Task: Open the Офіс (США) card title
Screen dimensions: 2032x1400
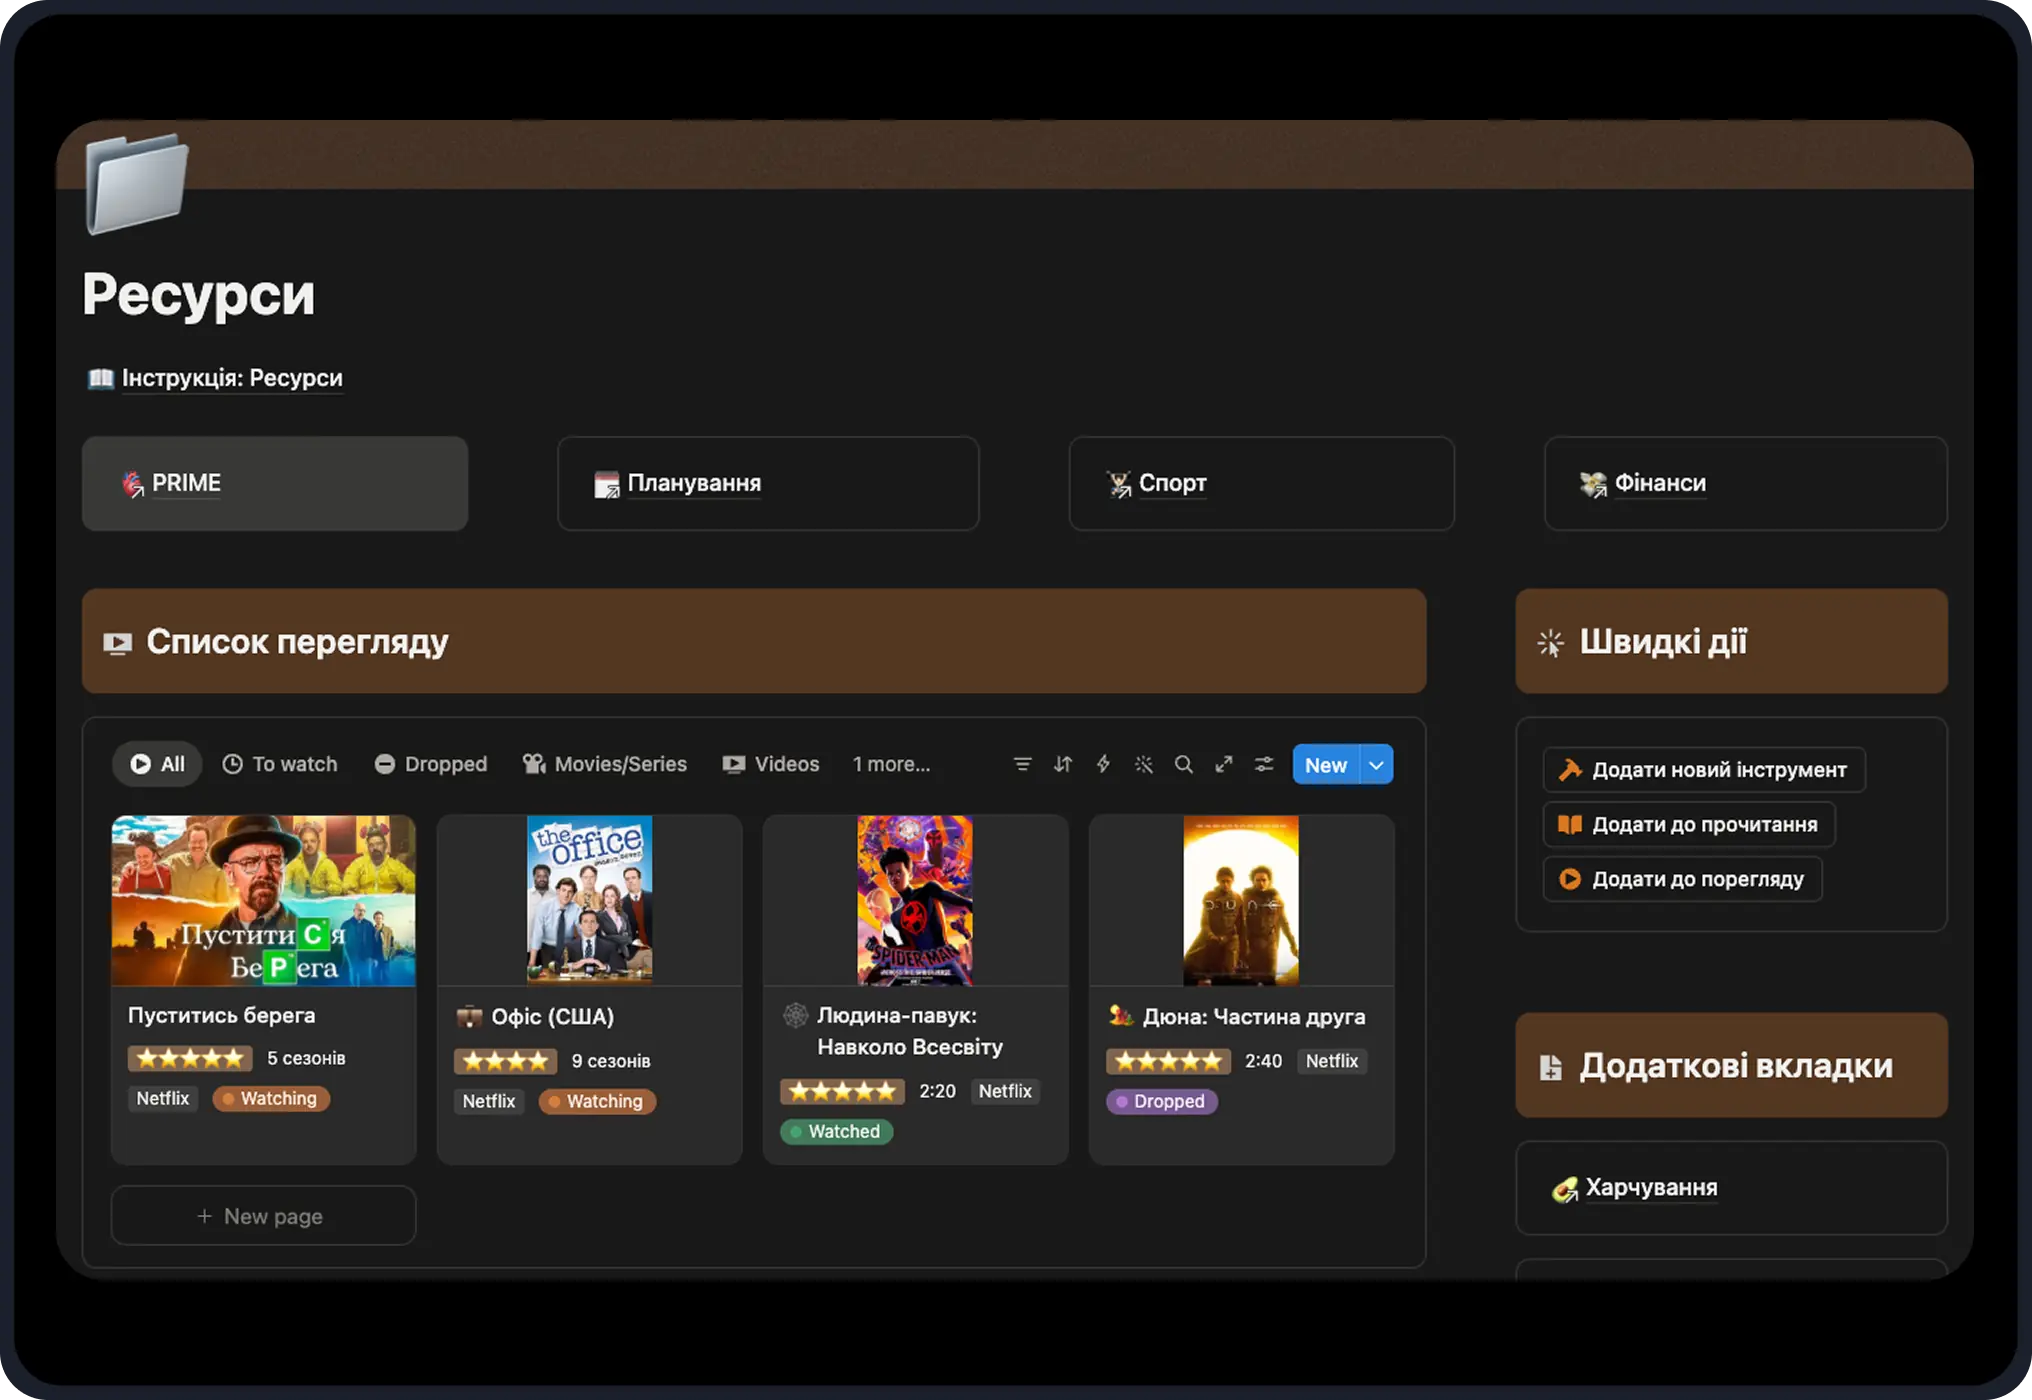Action: (x=553, y=1017)
